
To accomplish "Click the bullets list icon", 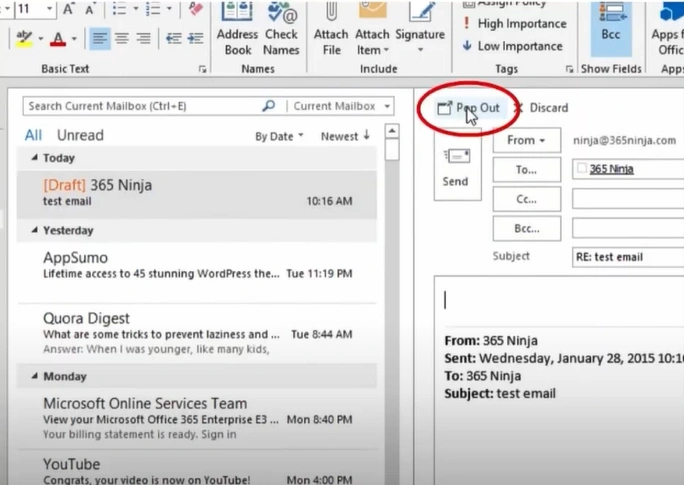I will [x=119, y=9].
